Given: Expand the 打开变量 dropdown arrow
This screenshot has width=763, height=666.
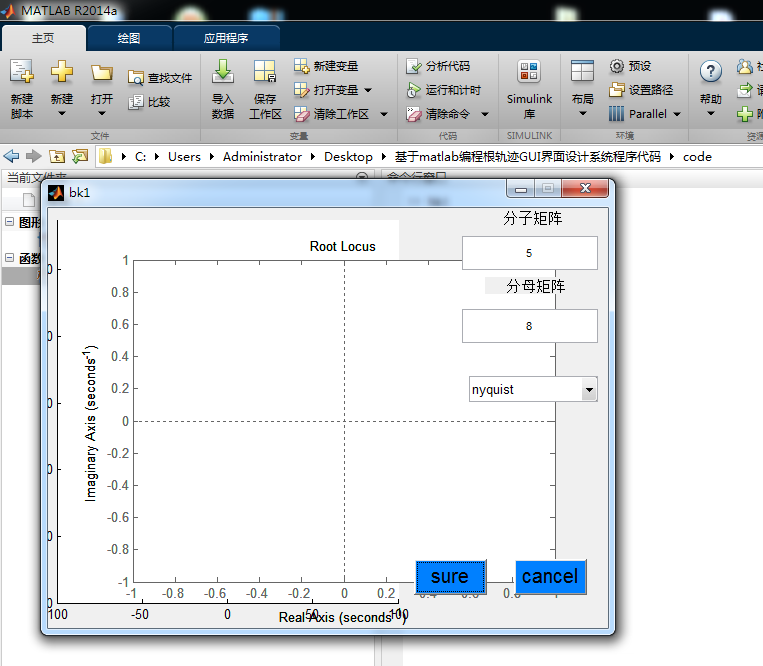Looking at the screenshot, I should pyautogui.click(x=368, y=90).
